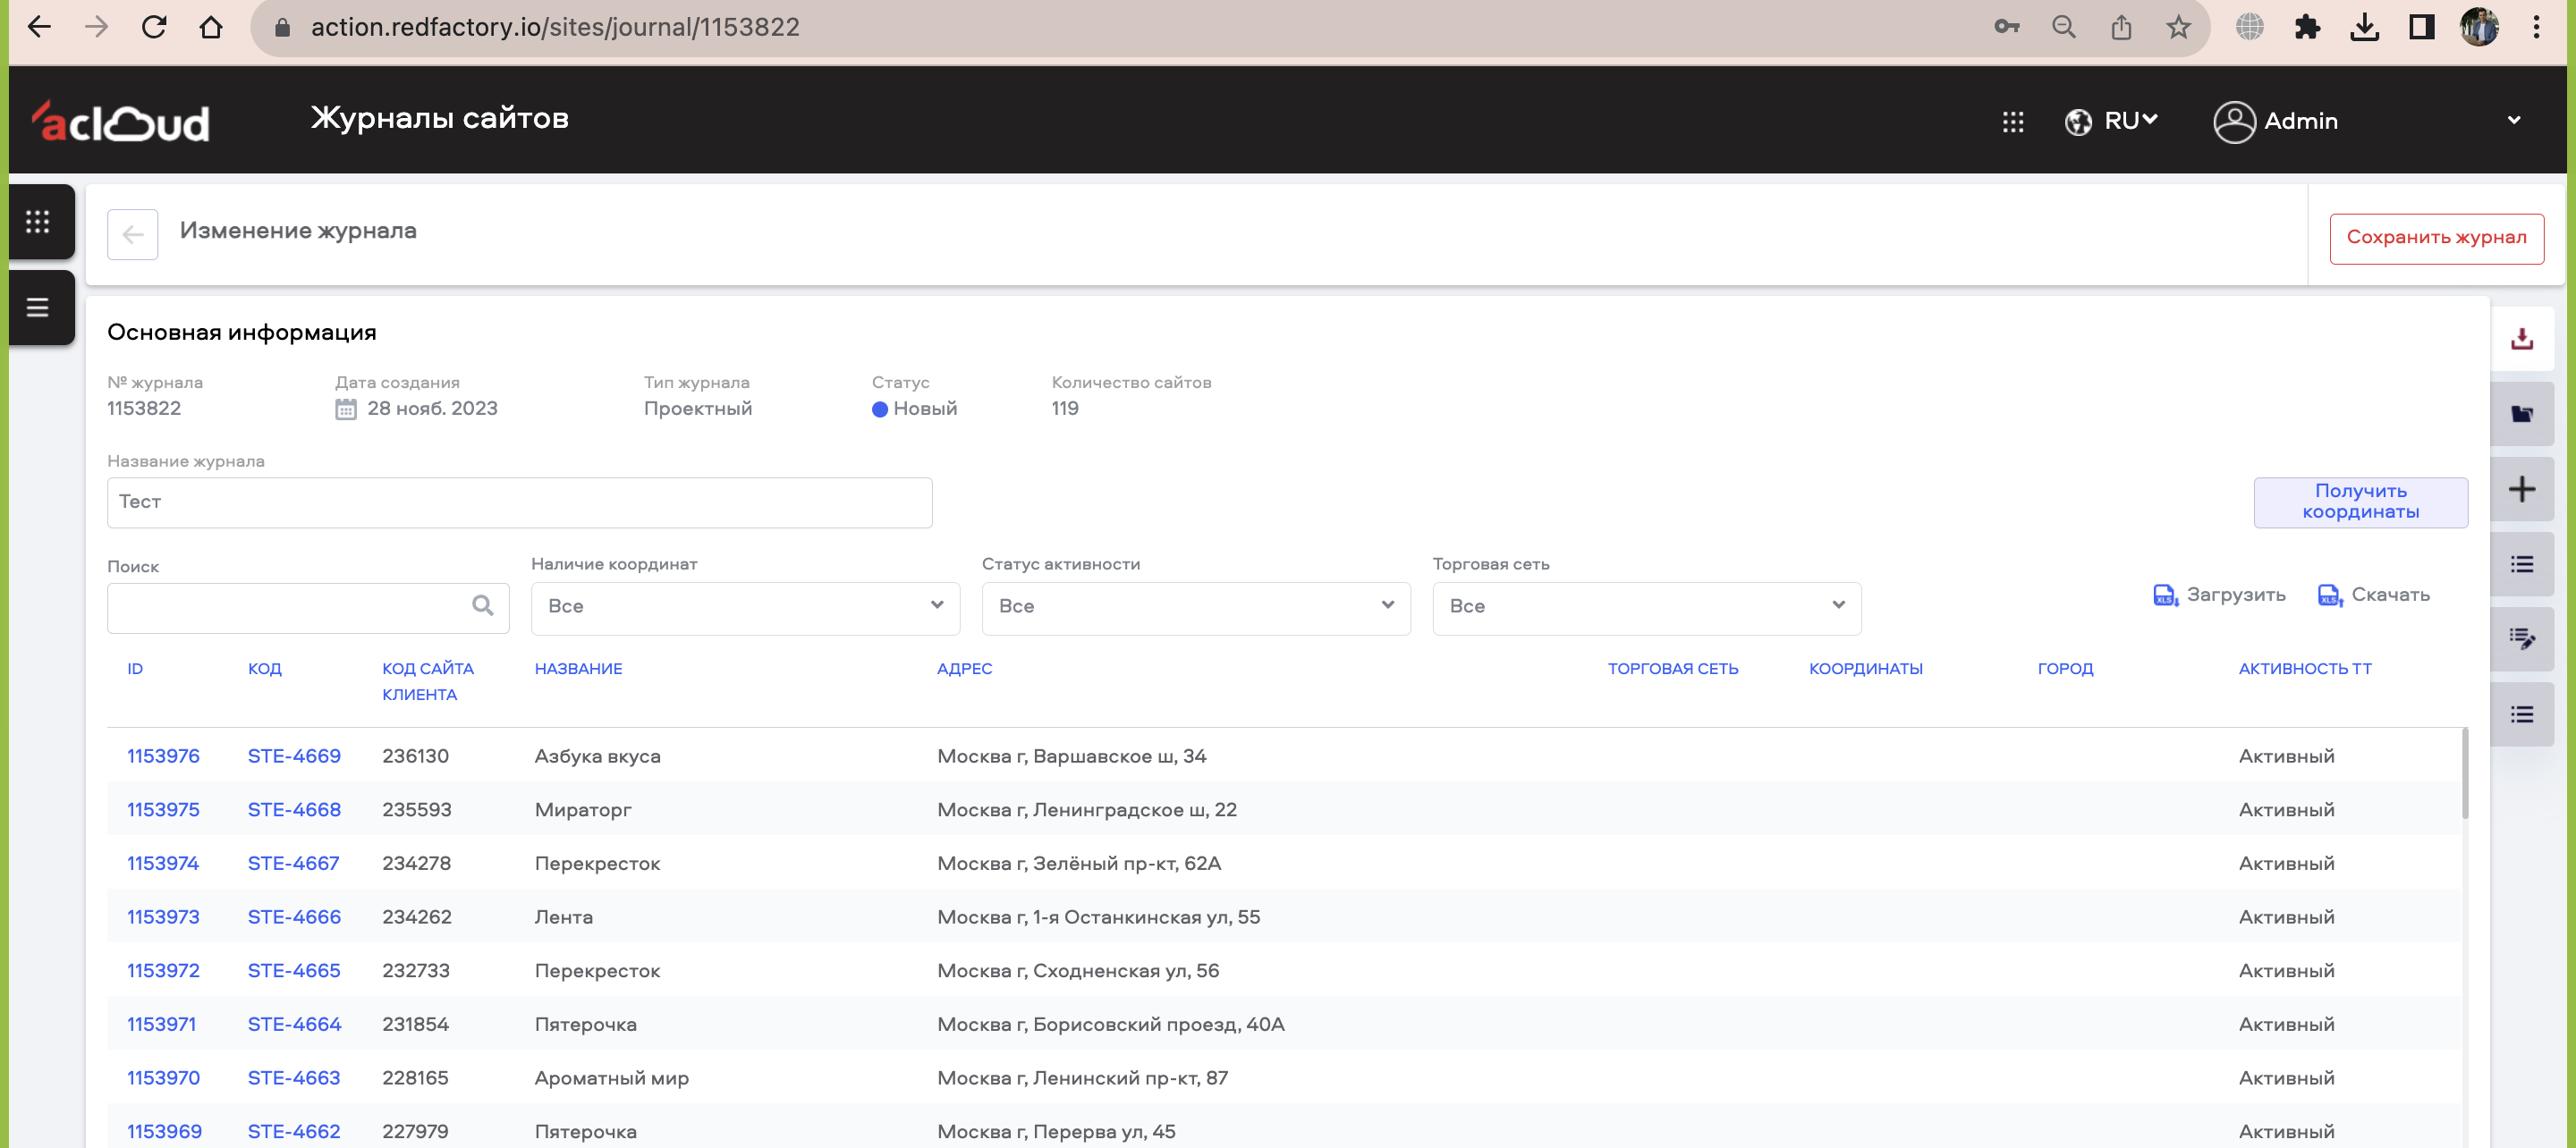Click calendar icon by 28 нояб. 2023
Image resolution: width=2576 pixels, height=1148 pixels.
[345, 408]
